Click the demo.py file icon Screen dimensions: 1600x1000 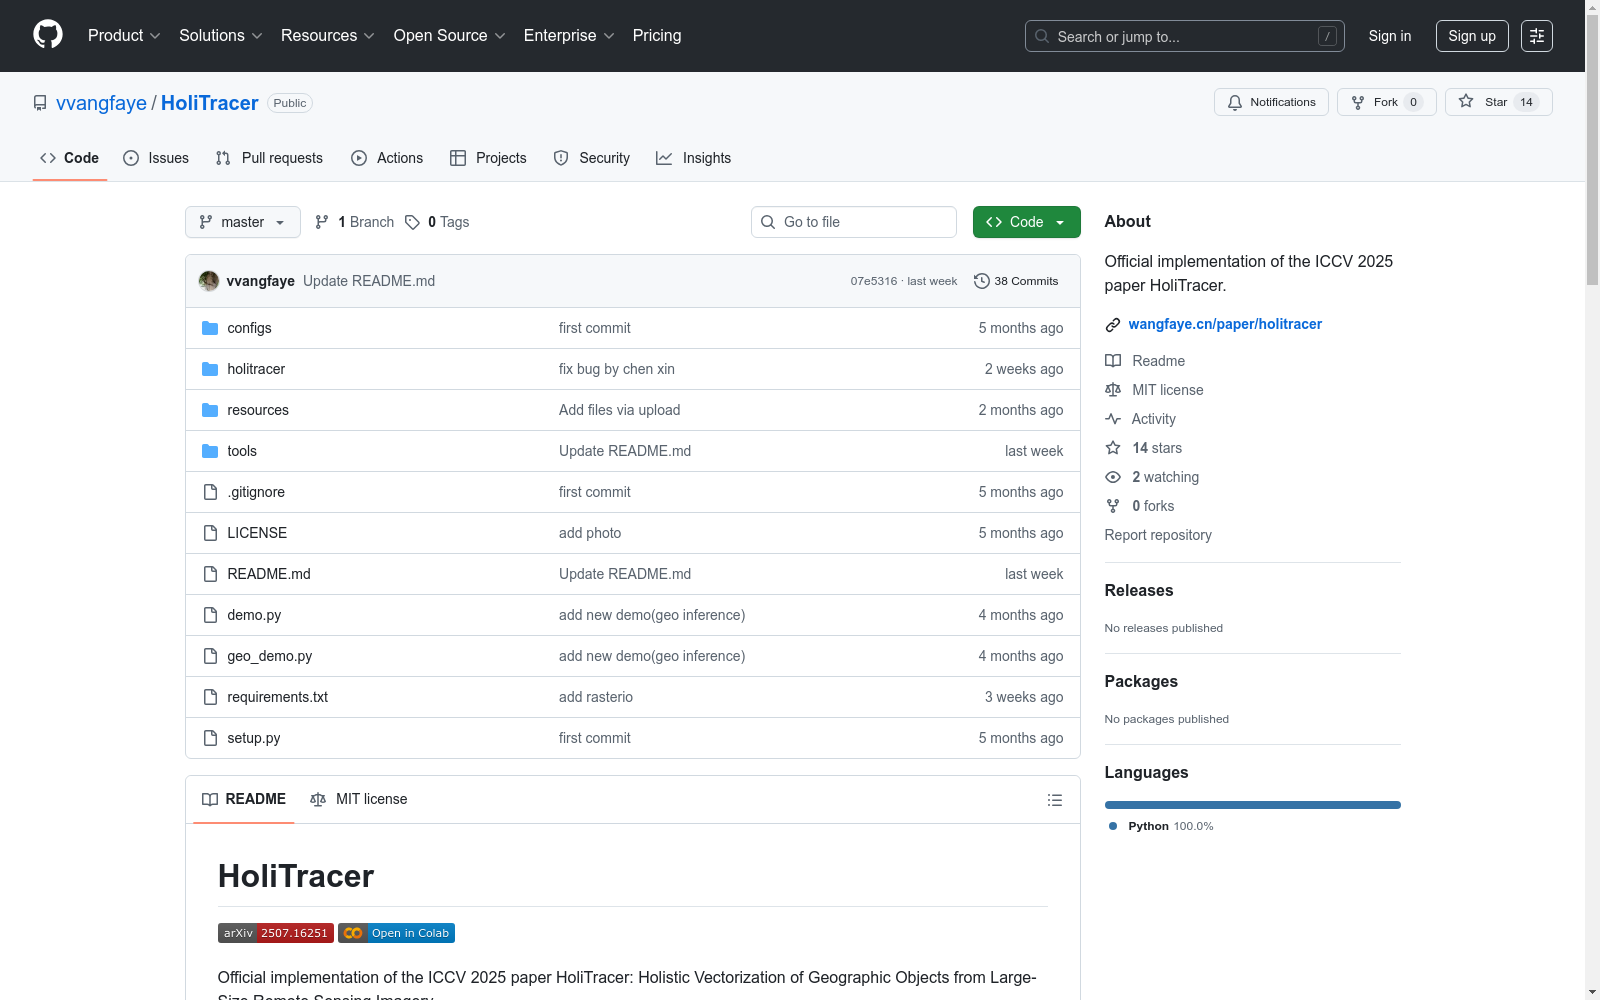[210, 615]
